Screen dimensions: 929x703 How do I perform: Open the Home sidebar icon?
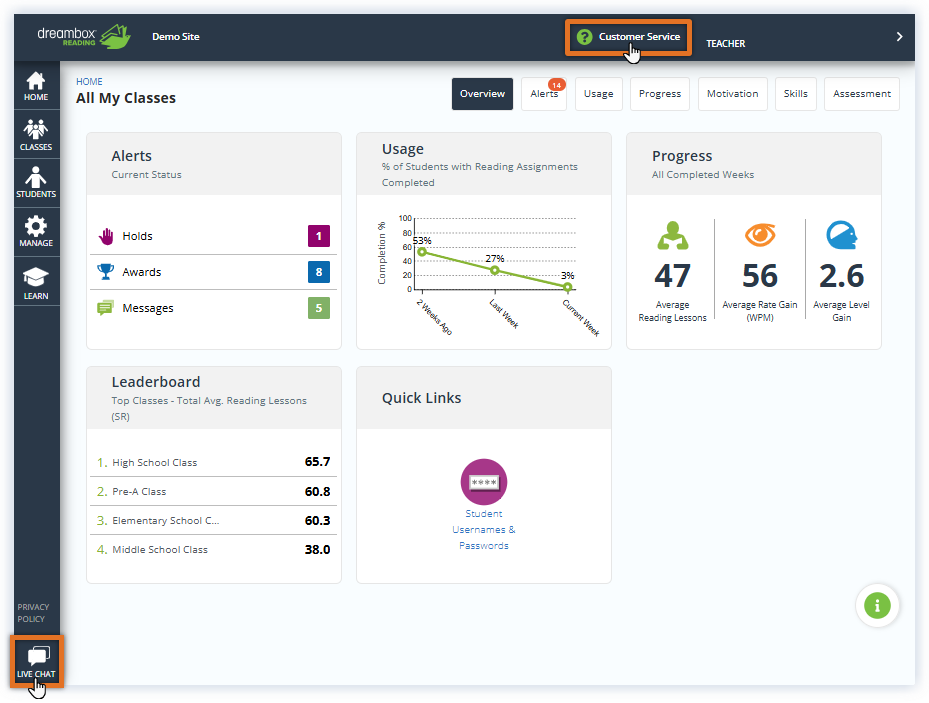pyautogui.click(x=36, y=86)
